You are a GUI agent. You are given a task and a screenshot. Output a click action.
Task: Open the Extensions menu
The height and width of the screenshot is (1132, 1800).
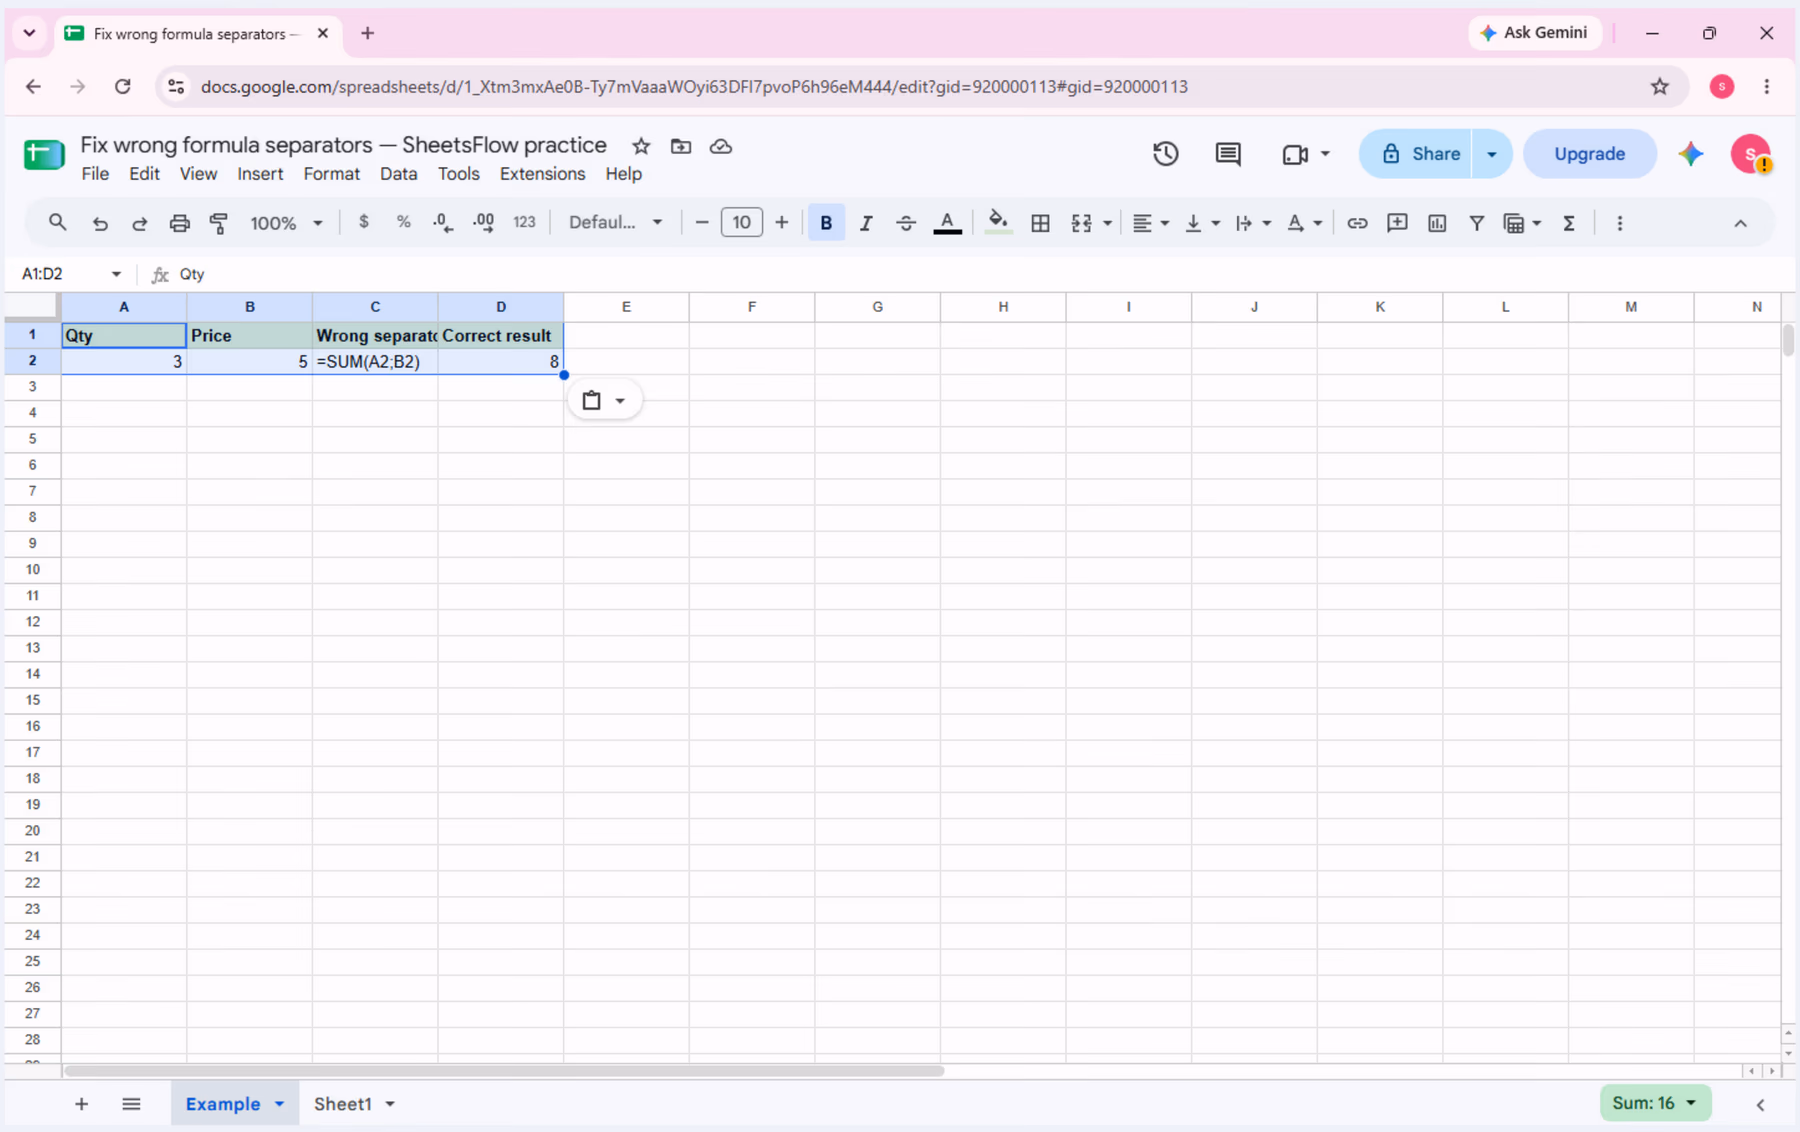click(x=542, y=174)
